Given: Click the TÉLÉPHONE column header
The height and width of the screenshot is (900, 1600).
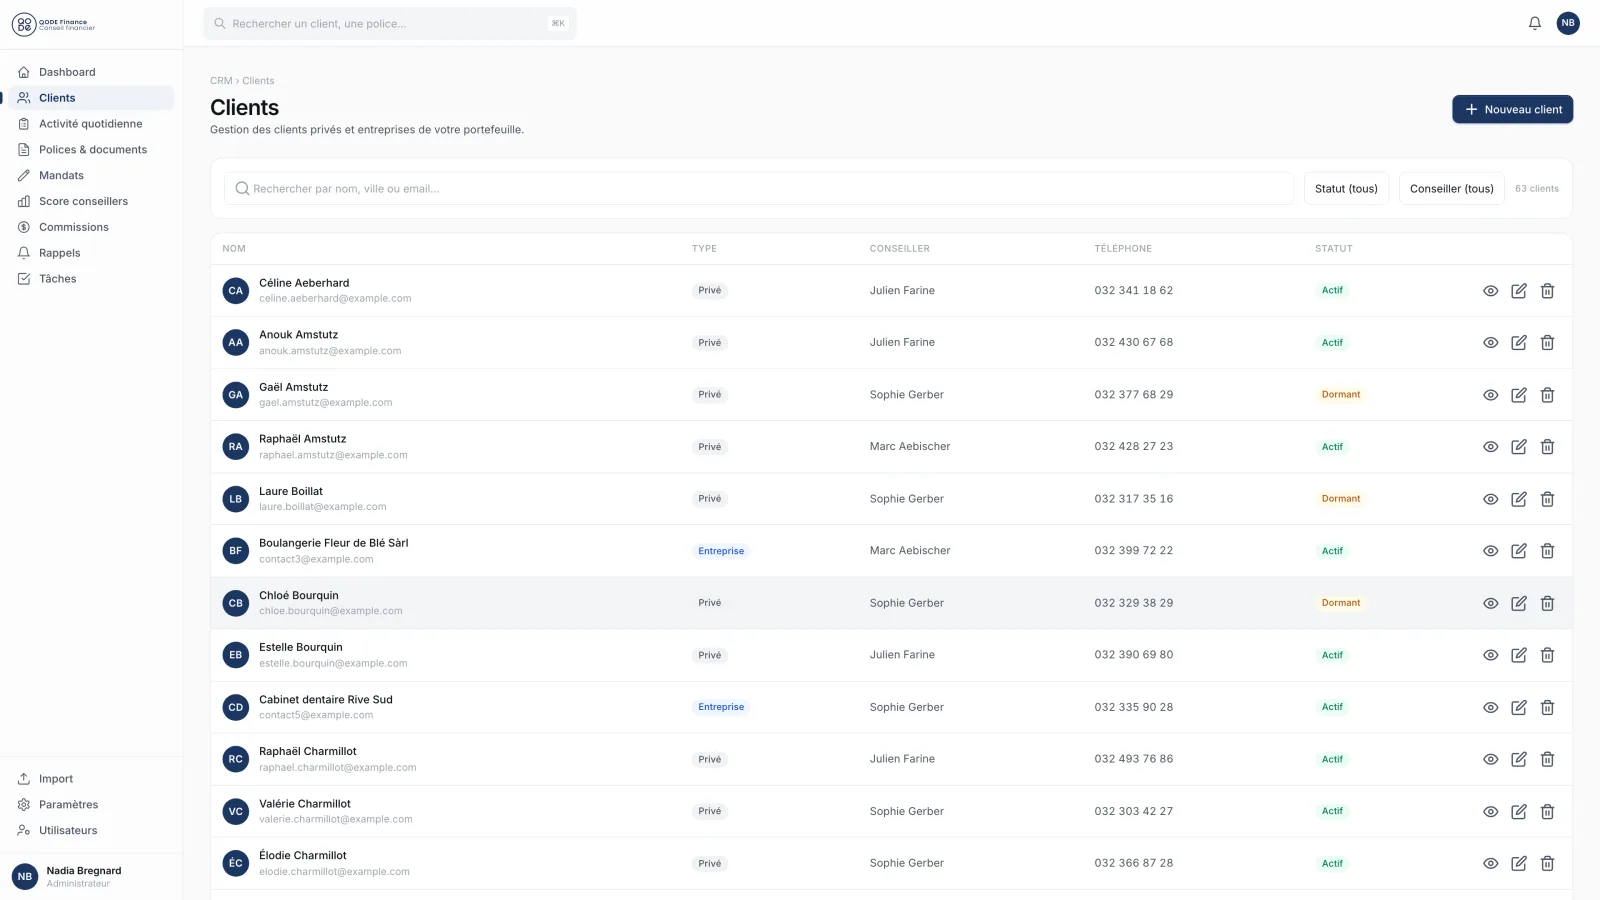Looking at the screenshot, I should [1123, 249].
